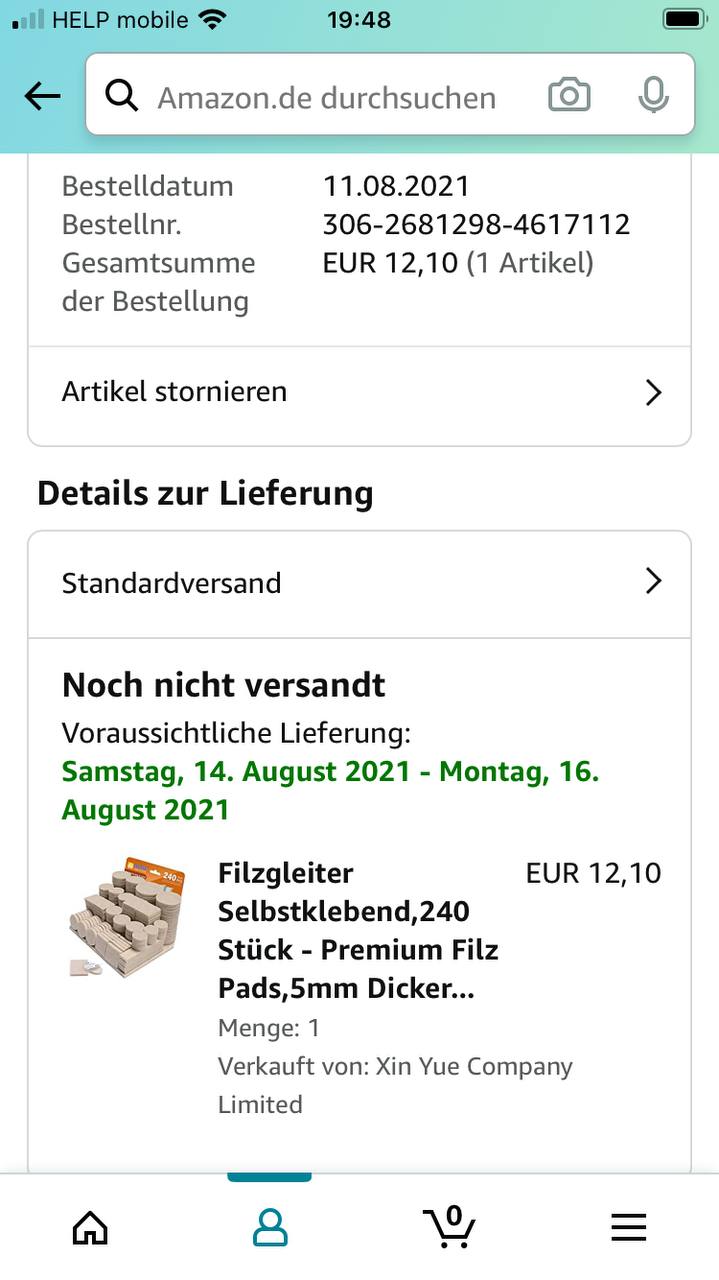719x1280 pixels.
Task: Tap the Wi-Fi status icon
Action: pos(212,19)
